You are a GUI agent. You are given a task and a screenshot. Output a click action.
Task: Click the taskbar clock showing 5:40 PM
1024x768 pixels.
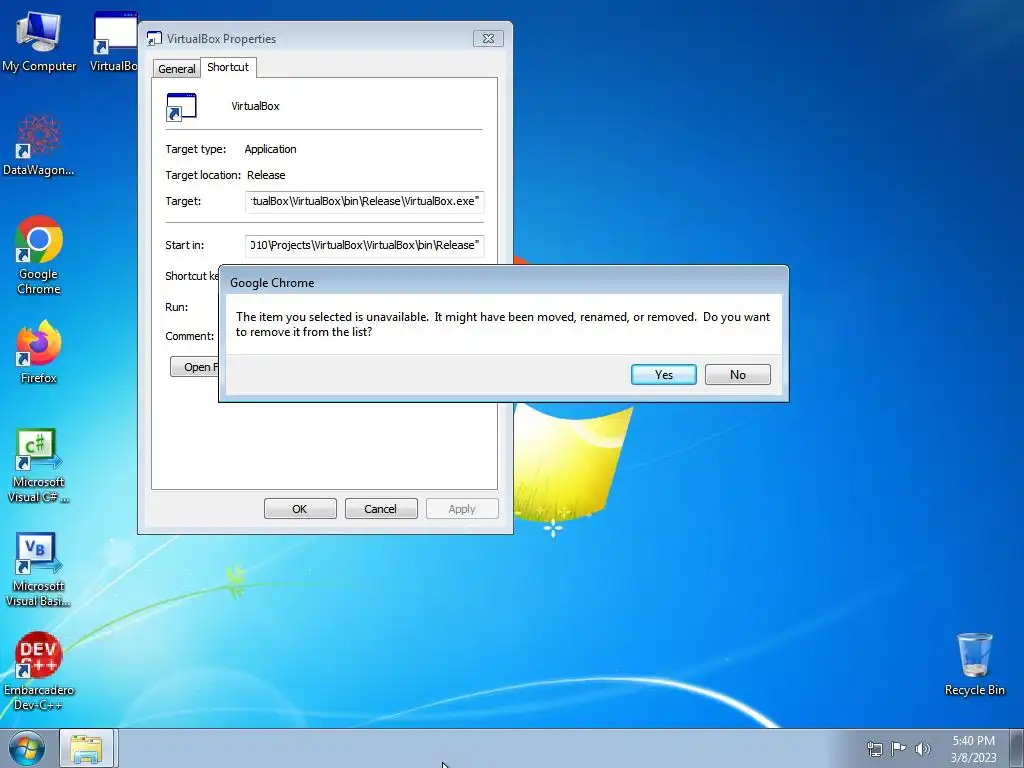coord(973,748)
